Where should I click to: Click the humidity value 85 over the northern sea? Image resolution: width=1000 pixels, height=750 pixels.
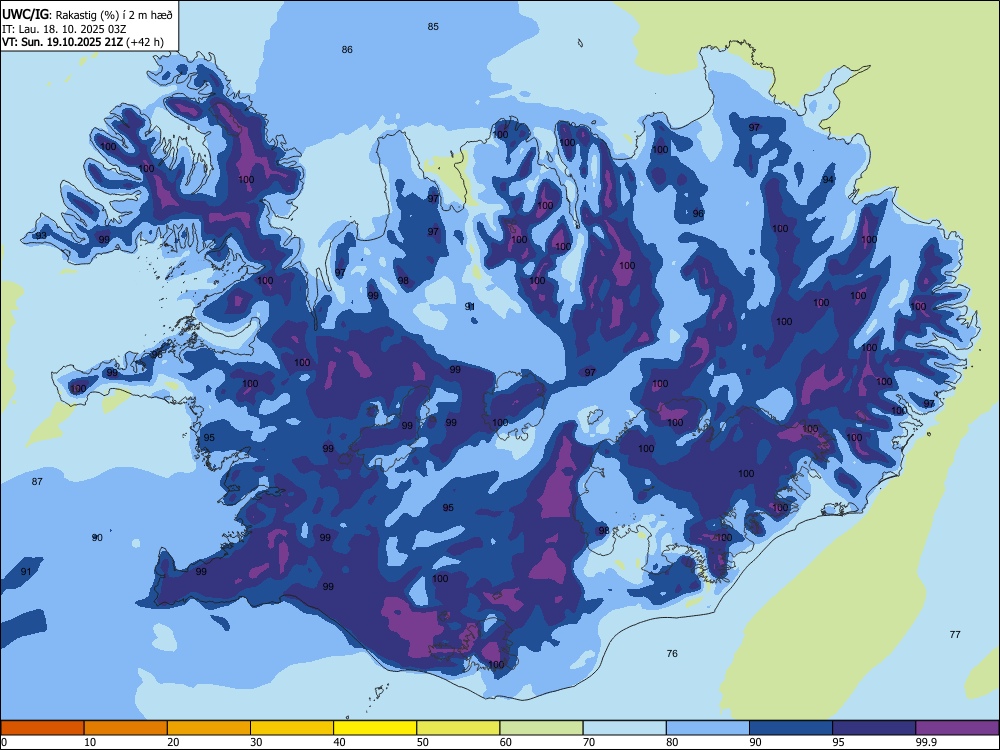coord(433,27)
